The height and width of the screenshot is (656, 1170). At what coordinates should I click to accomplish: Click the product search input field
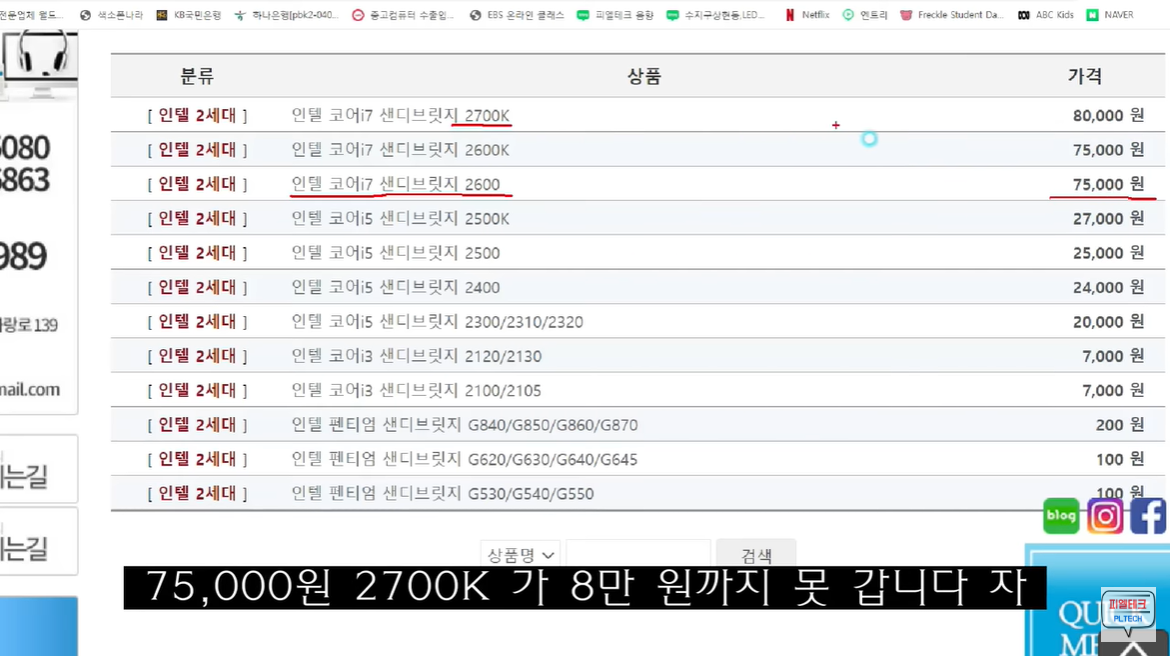coord(638,555)
